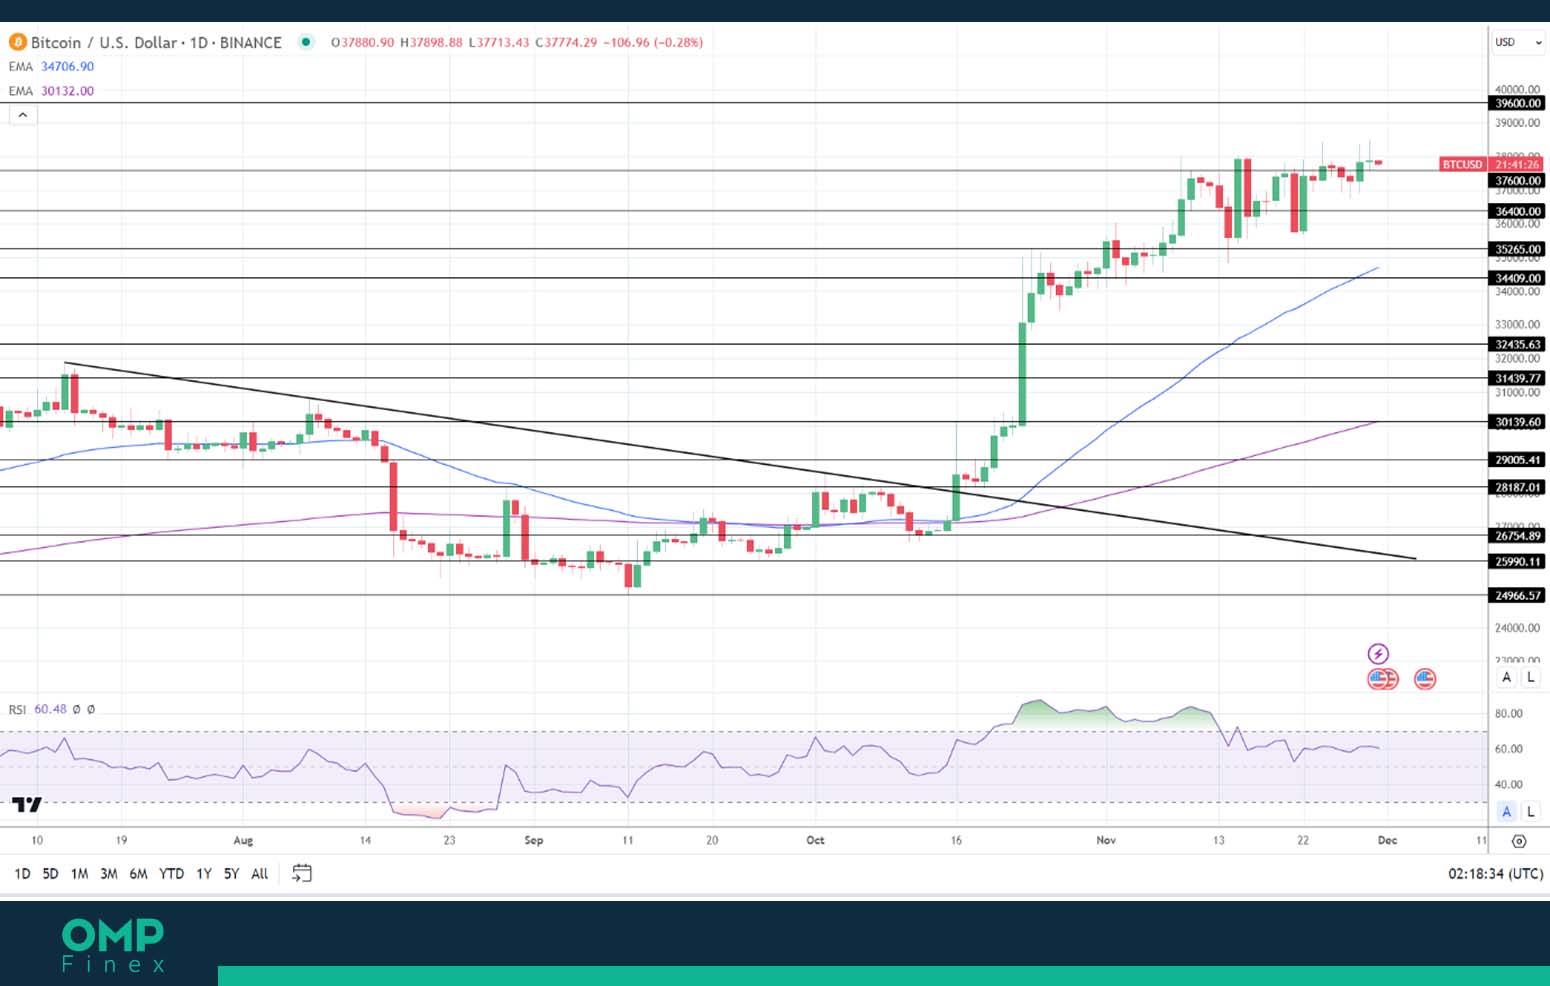Select the 1D time range
Image resolution: width=1550 pixels, height=986 pixels.
(x=22, y=874)
